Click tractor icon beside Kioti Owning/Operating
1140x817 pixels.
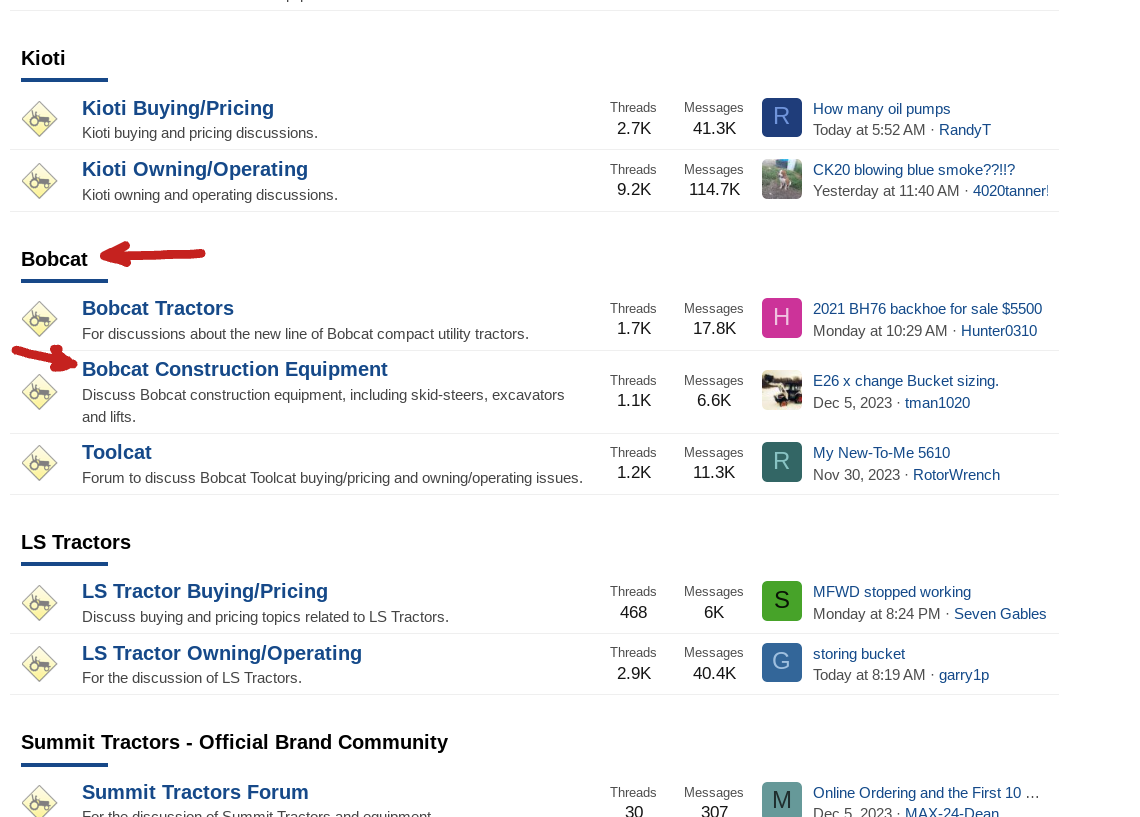tap(39, 180)
